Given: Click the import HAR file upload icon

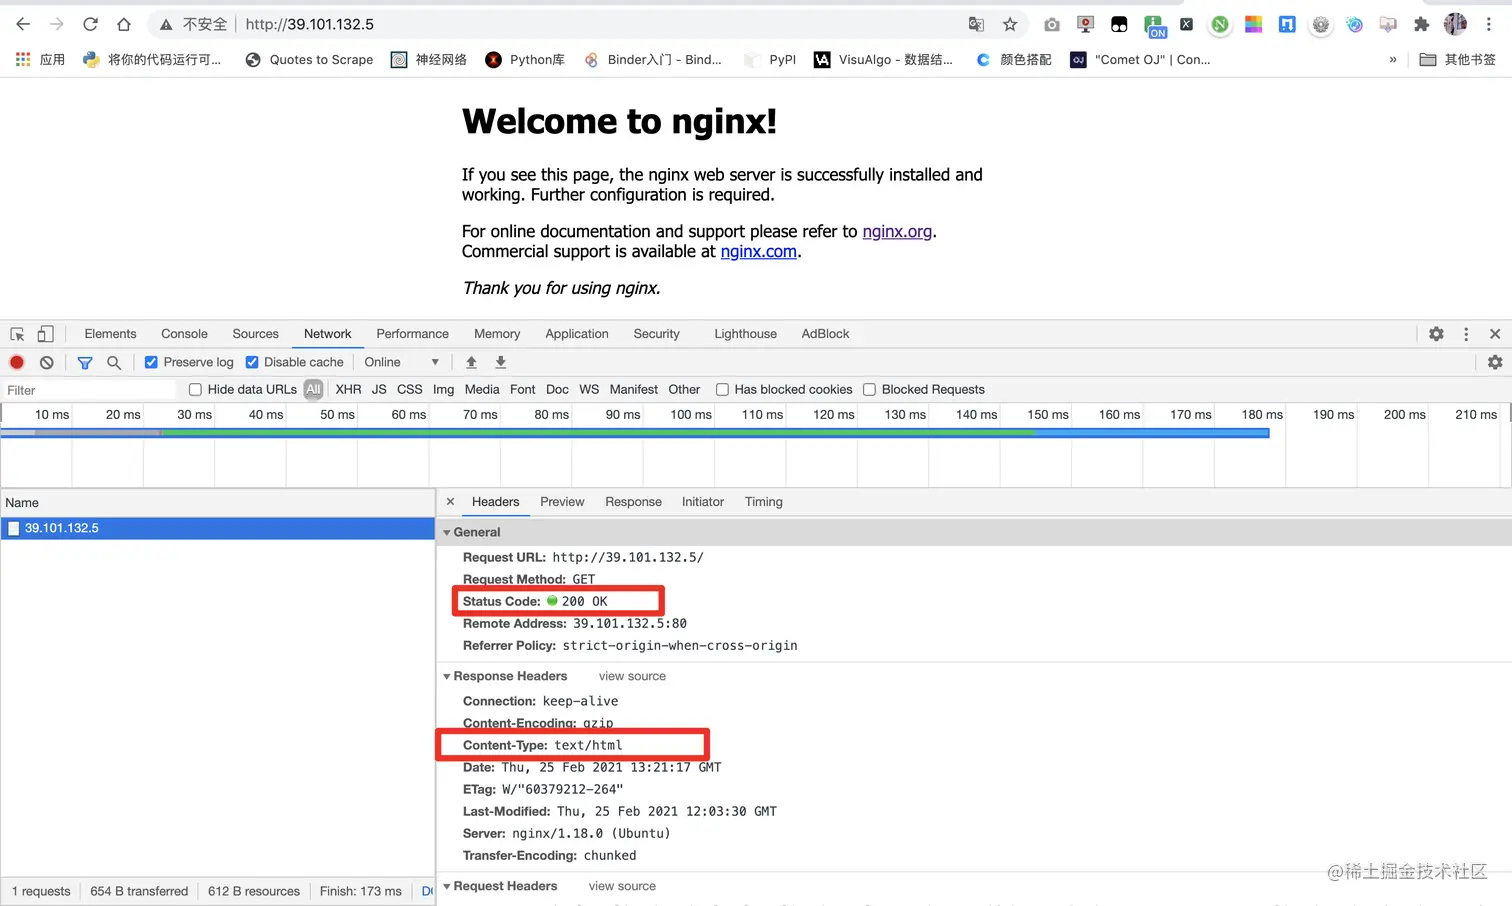Looking at the screenshot, I should pos(471,362).
